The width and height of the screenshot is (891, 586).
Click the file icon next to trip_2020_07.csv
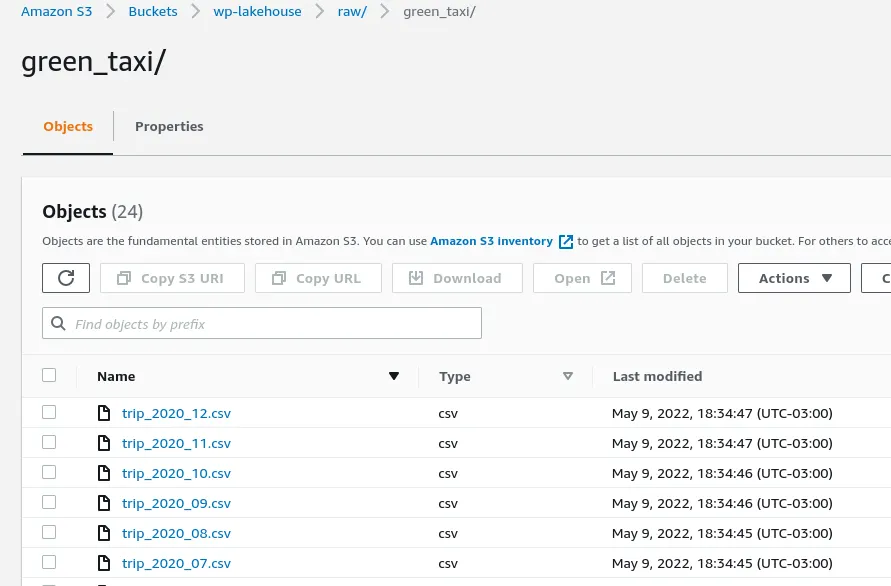(x=104, y=563)
